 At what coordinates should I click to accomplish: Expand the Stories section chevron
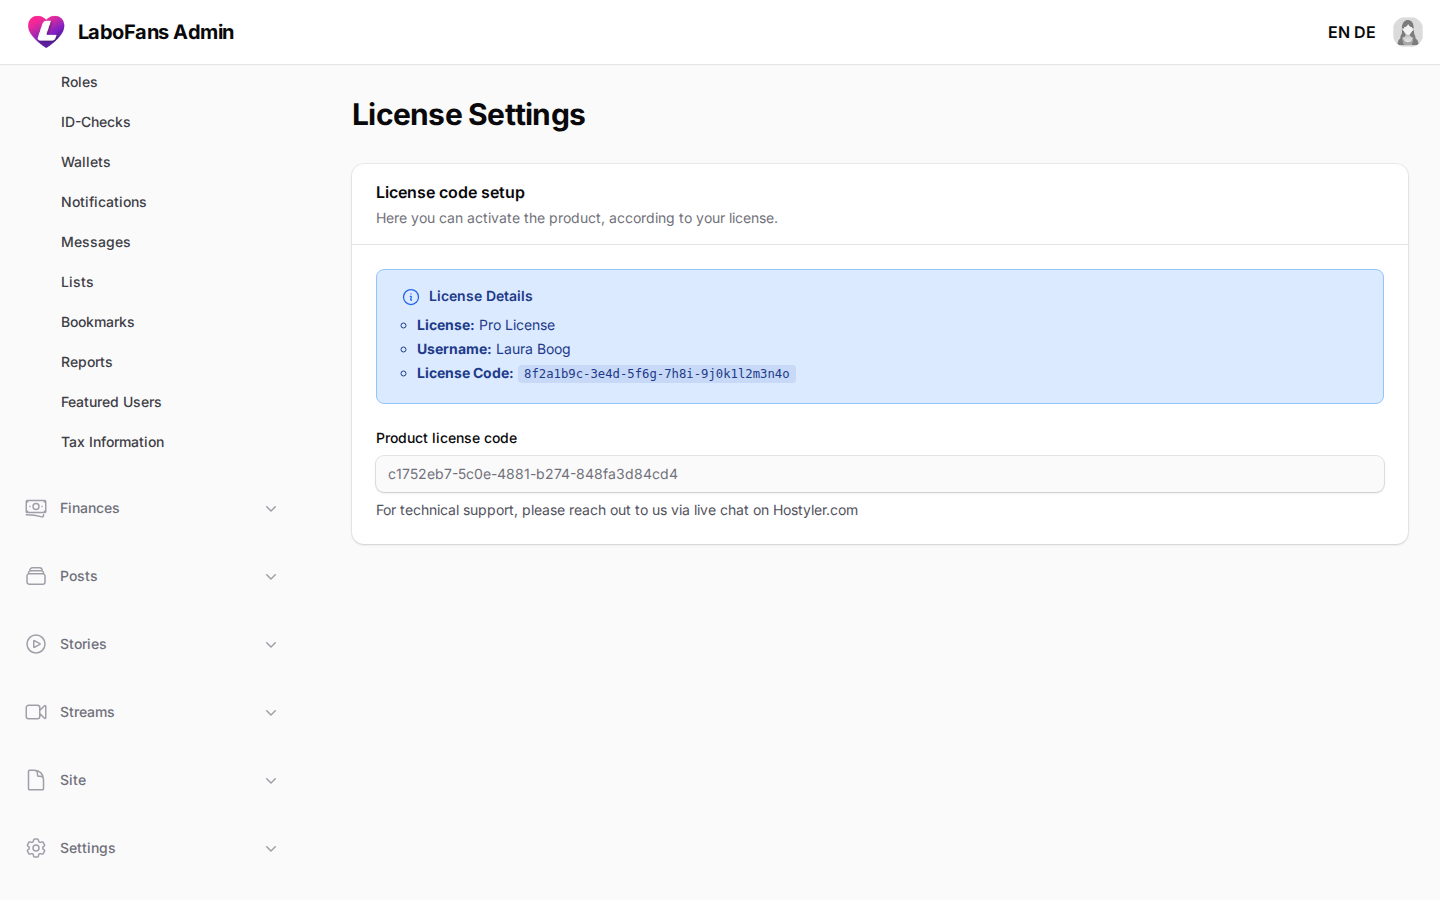coord(271,645)
